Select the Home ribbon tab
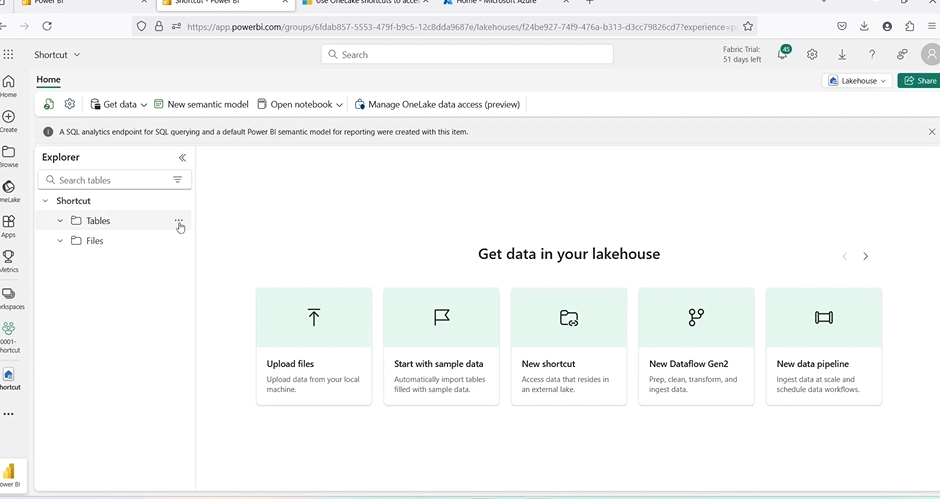The height and width of the screenshot is (499, 940). pos(49,79)
